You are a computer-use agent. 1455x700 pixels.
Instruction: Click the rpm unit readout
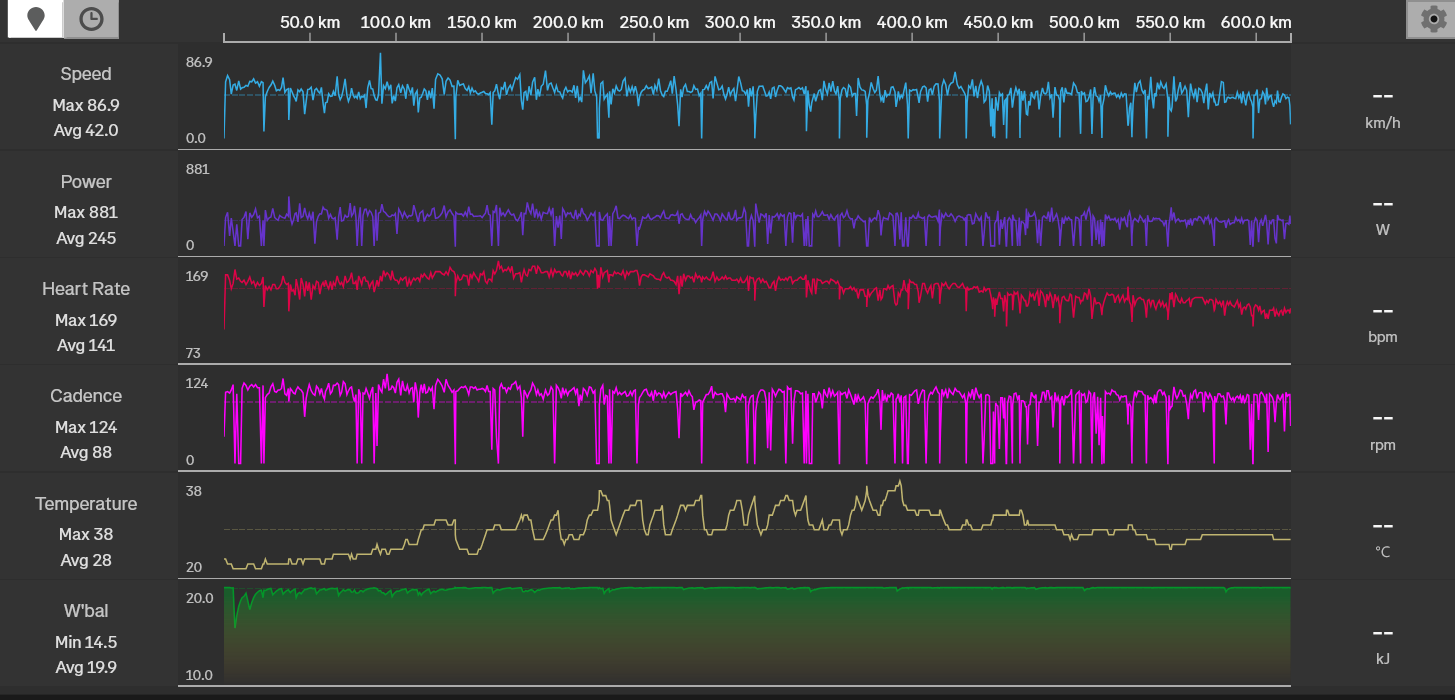[1382, 445]
